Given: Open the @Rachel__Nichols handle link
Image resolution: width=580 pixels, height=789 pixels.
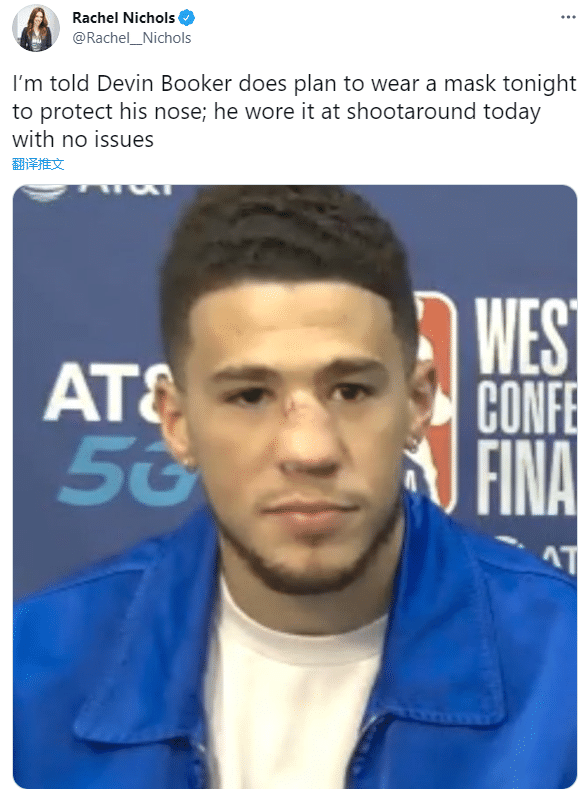Looking at the screenshot, I should click(132, 38).
